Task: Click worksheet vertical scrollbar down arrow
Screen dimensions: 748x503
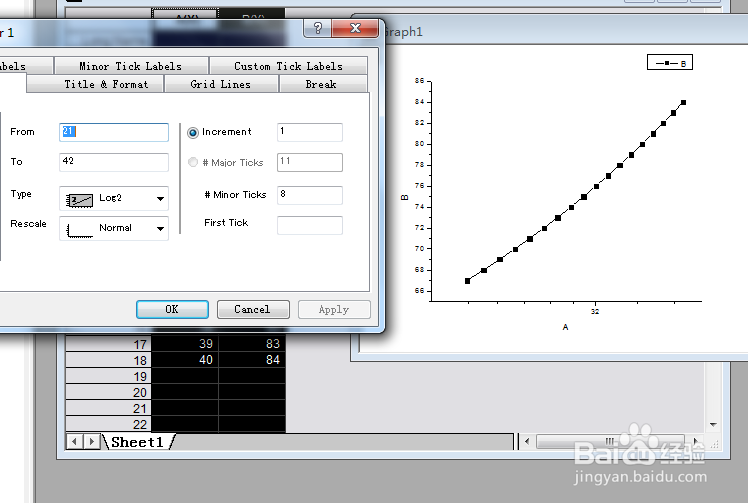Action: [713, 425]
